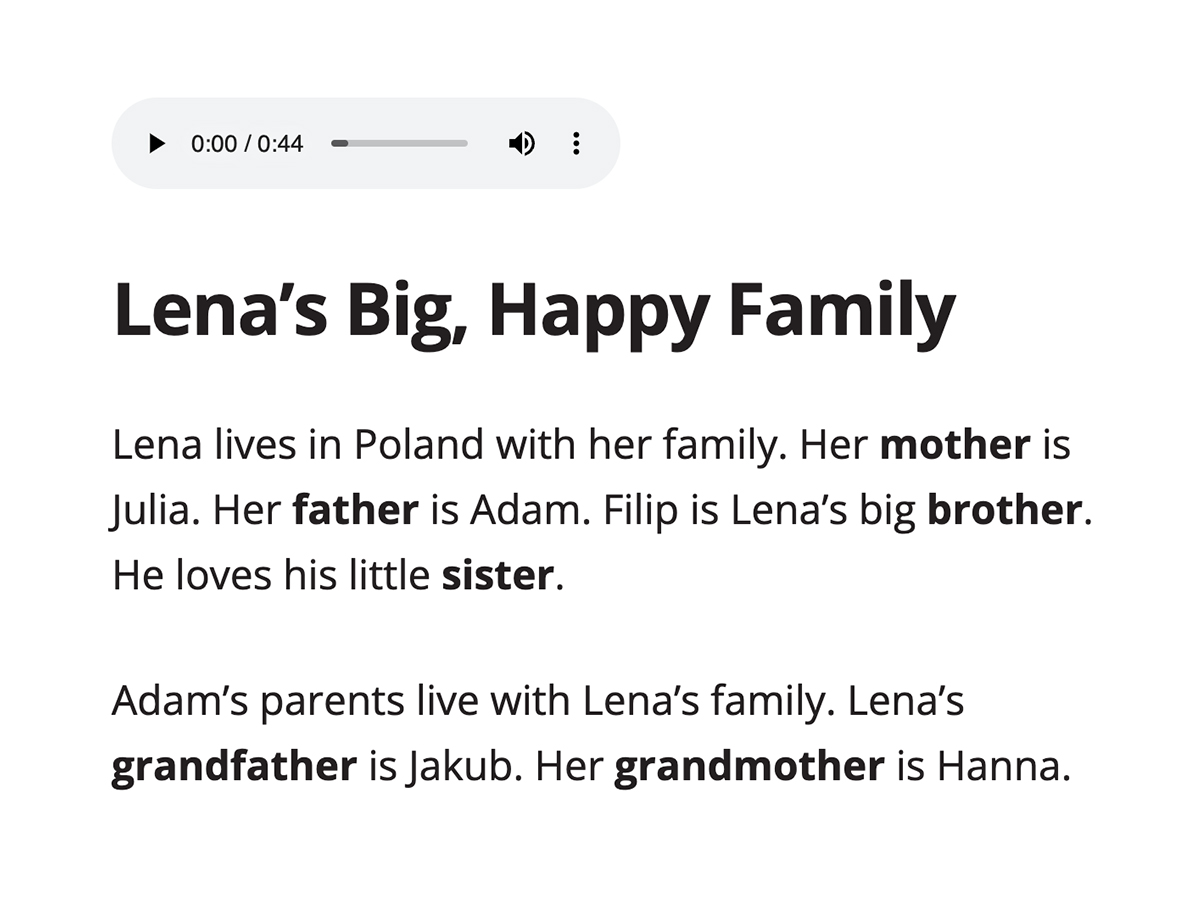Click the 0:00 / 0:44 time display
The height and width of the screenshot is (907, 1200).
pos(247,144)
